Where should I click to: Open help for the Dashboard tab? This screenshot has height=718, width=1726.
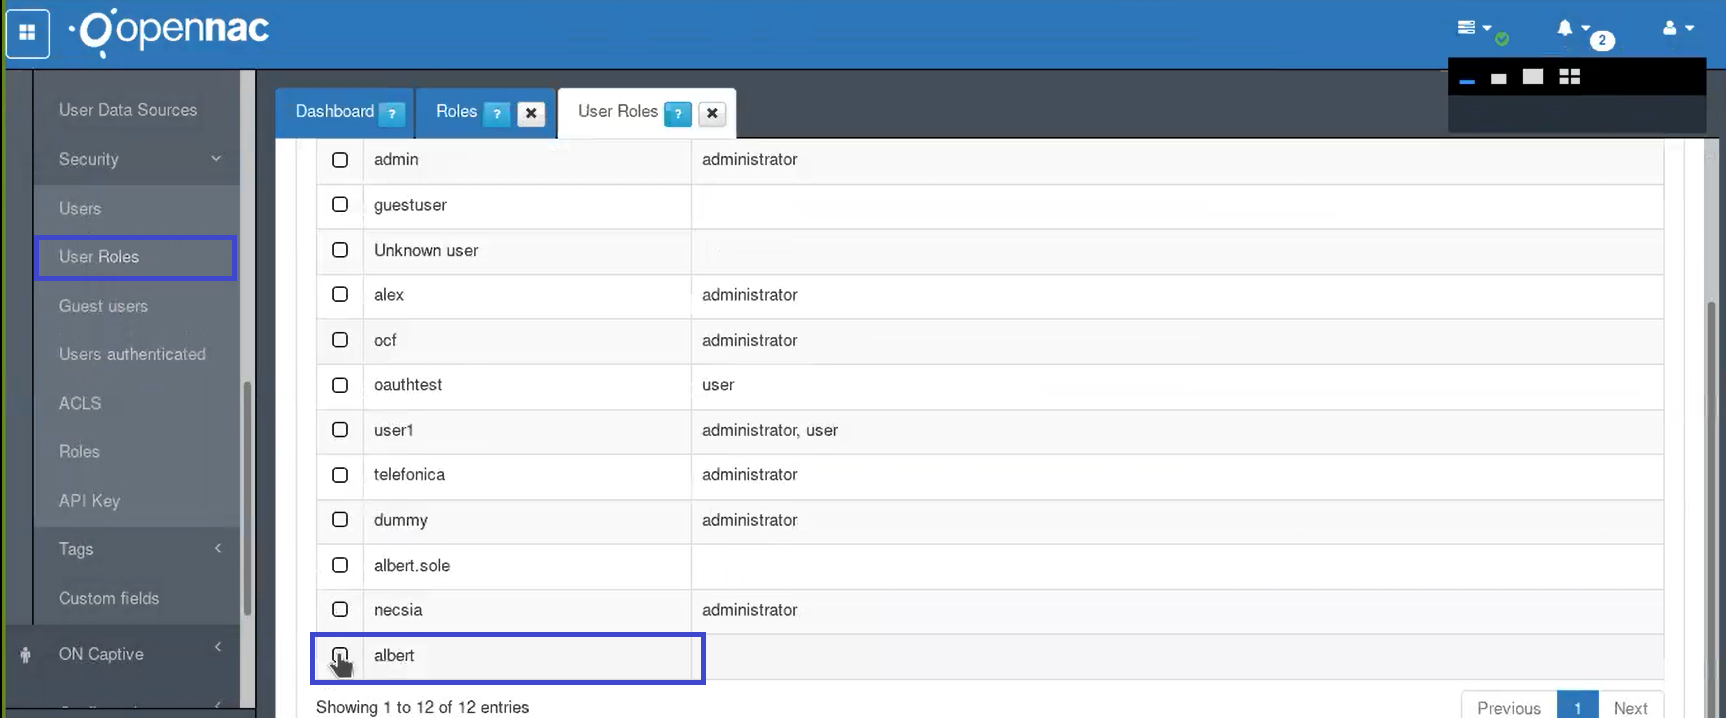[x=392, y=114]
